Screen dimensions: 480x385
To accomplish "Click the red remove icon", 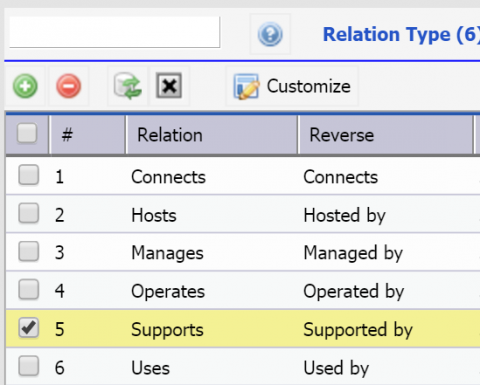I will pos(68,86).
